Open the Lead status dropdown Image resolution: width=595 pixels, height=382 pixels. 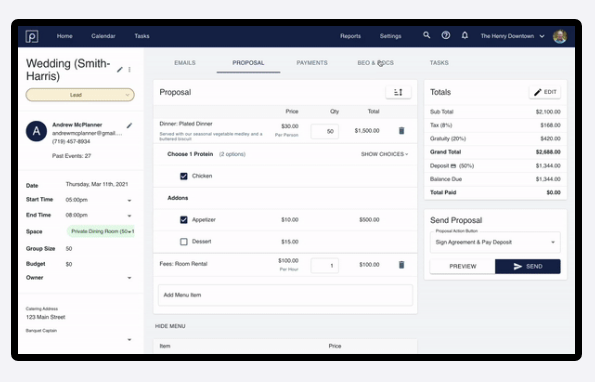[x=80, y=95]
